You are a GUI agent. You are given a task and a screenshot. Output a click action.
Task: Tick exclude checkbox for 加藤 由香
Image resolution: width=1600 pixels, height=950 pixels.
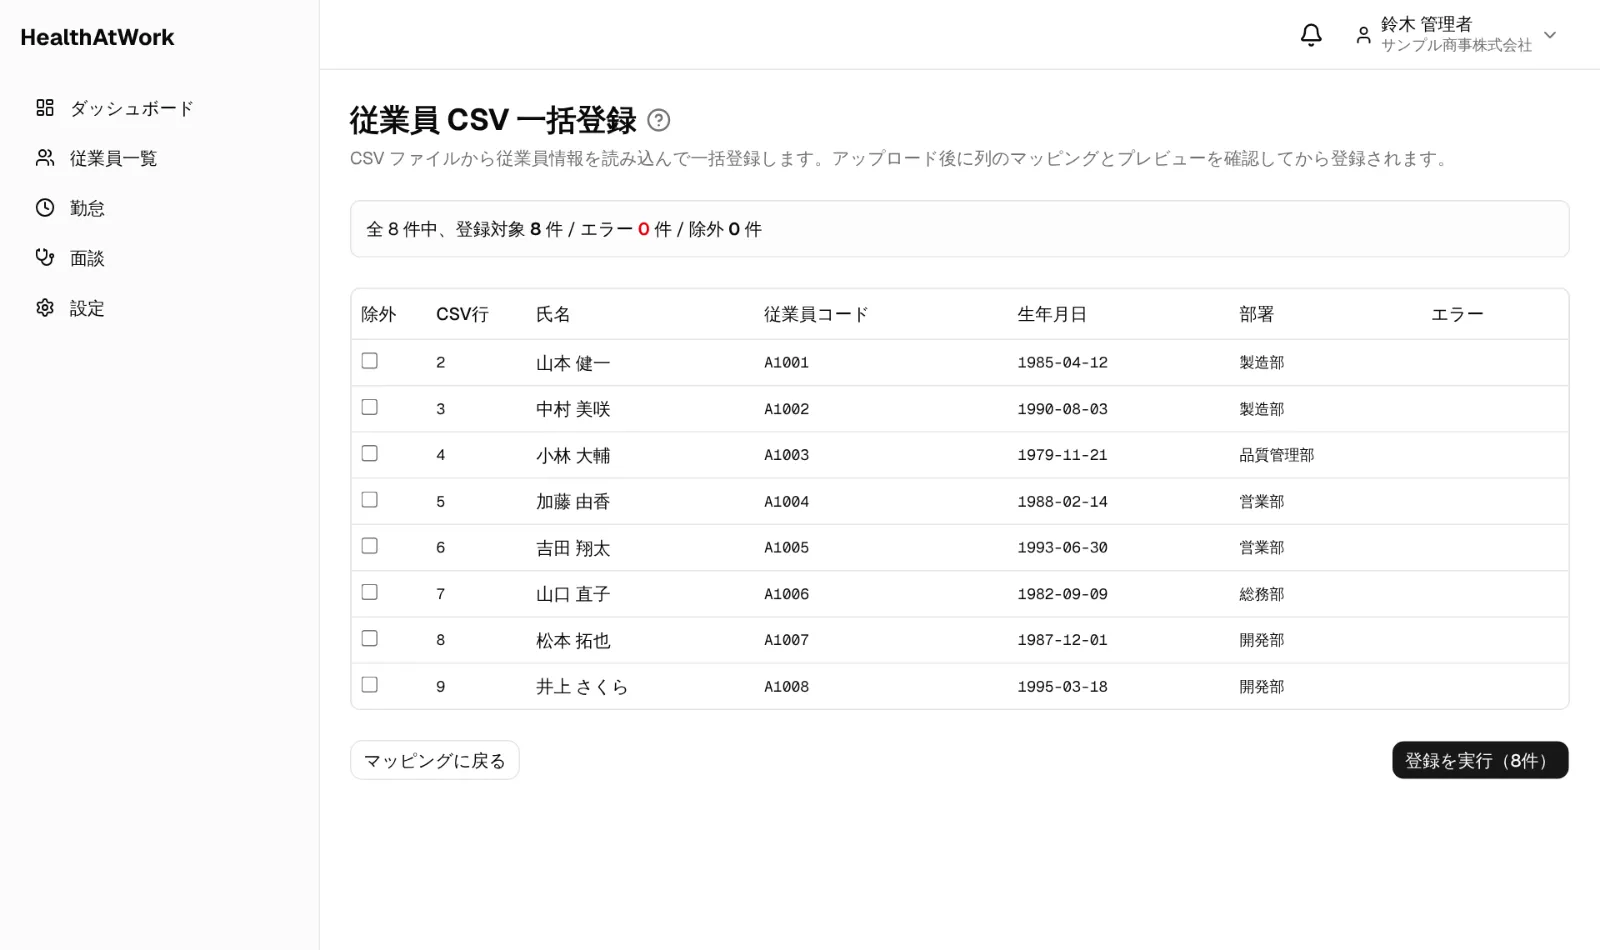[370, 500]
